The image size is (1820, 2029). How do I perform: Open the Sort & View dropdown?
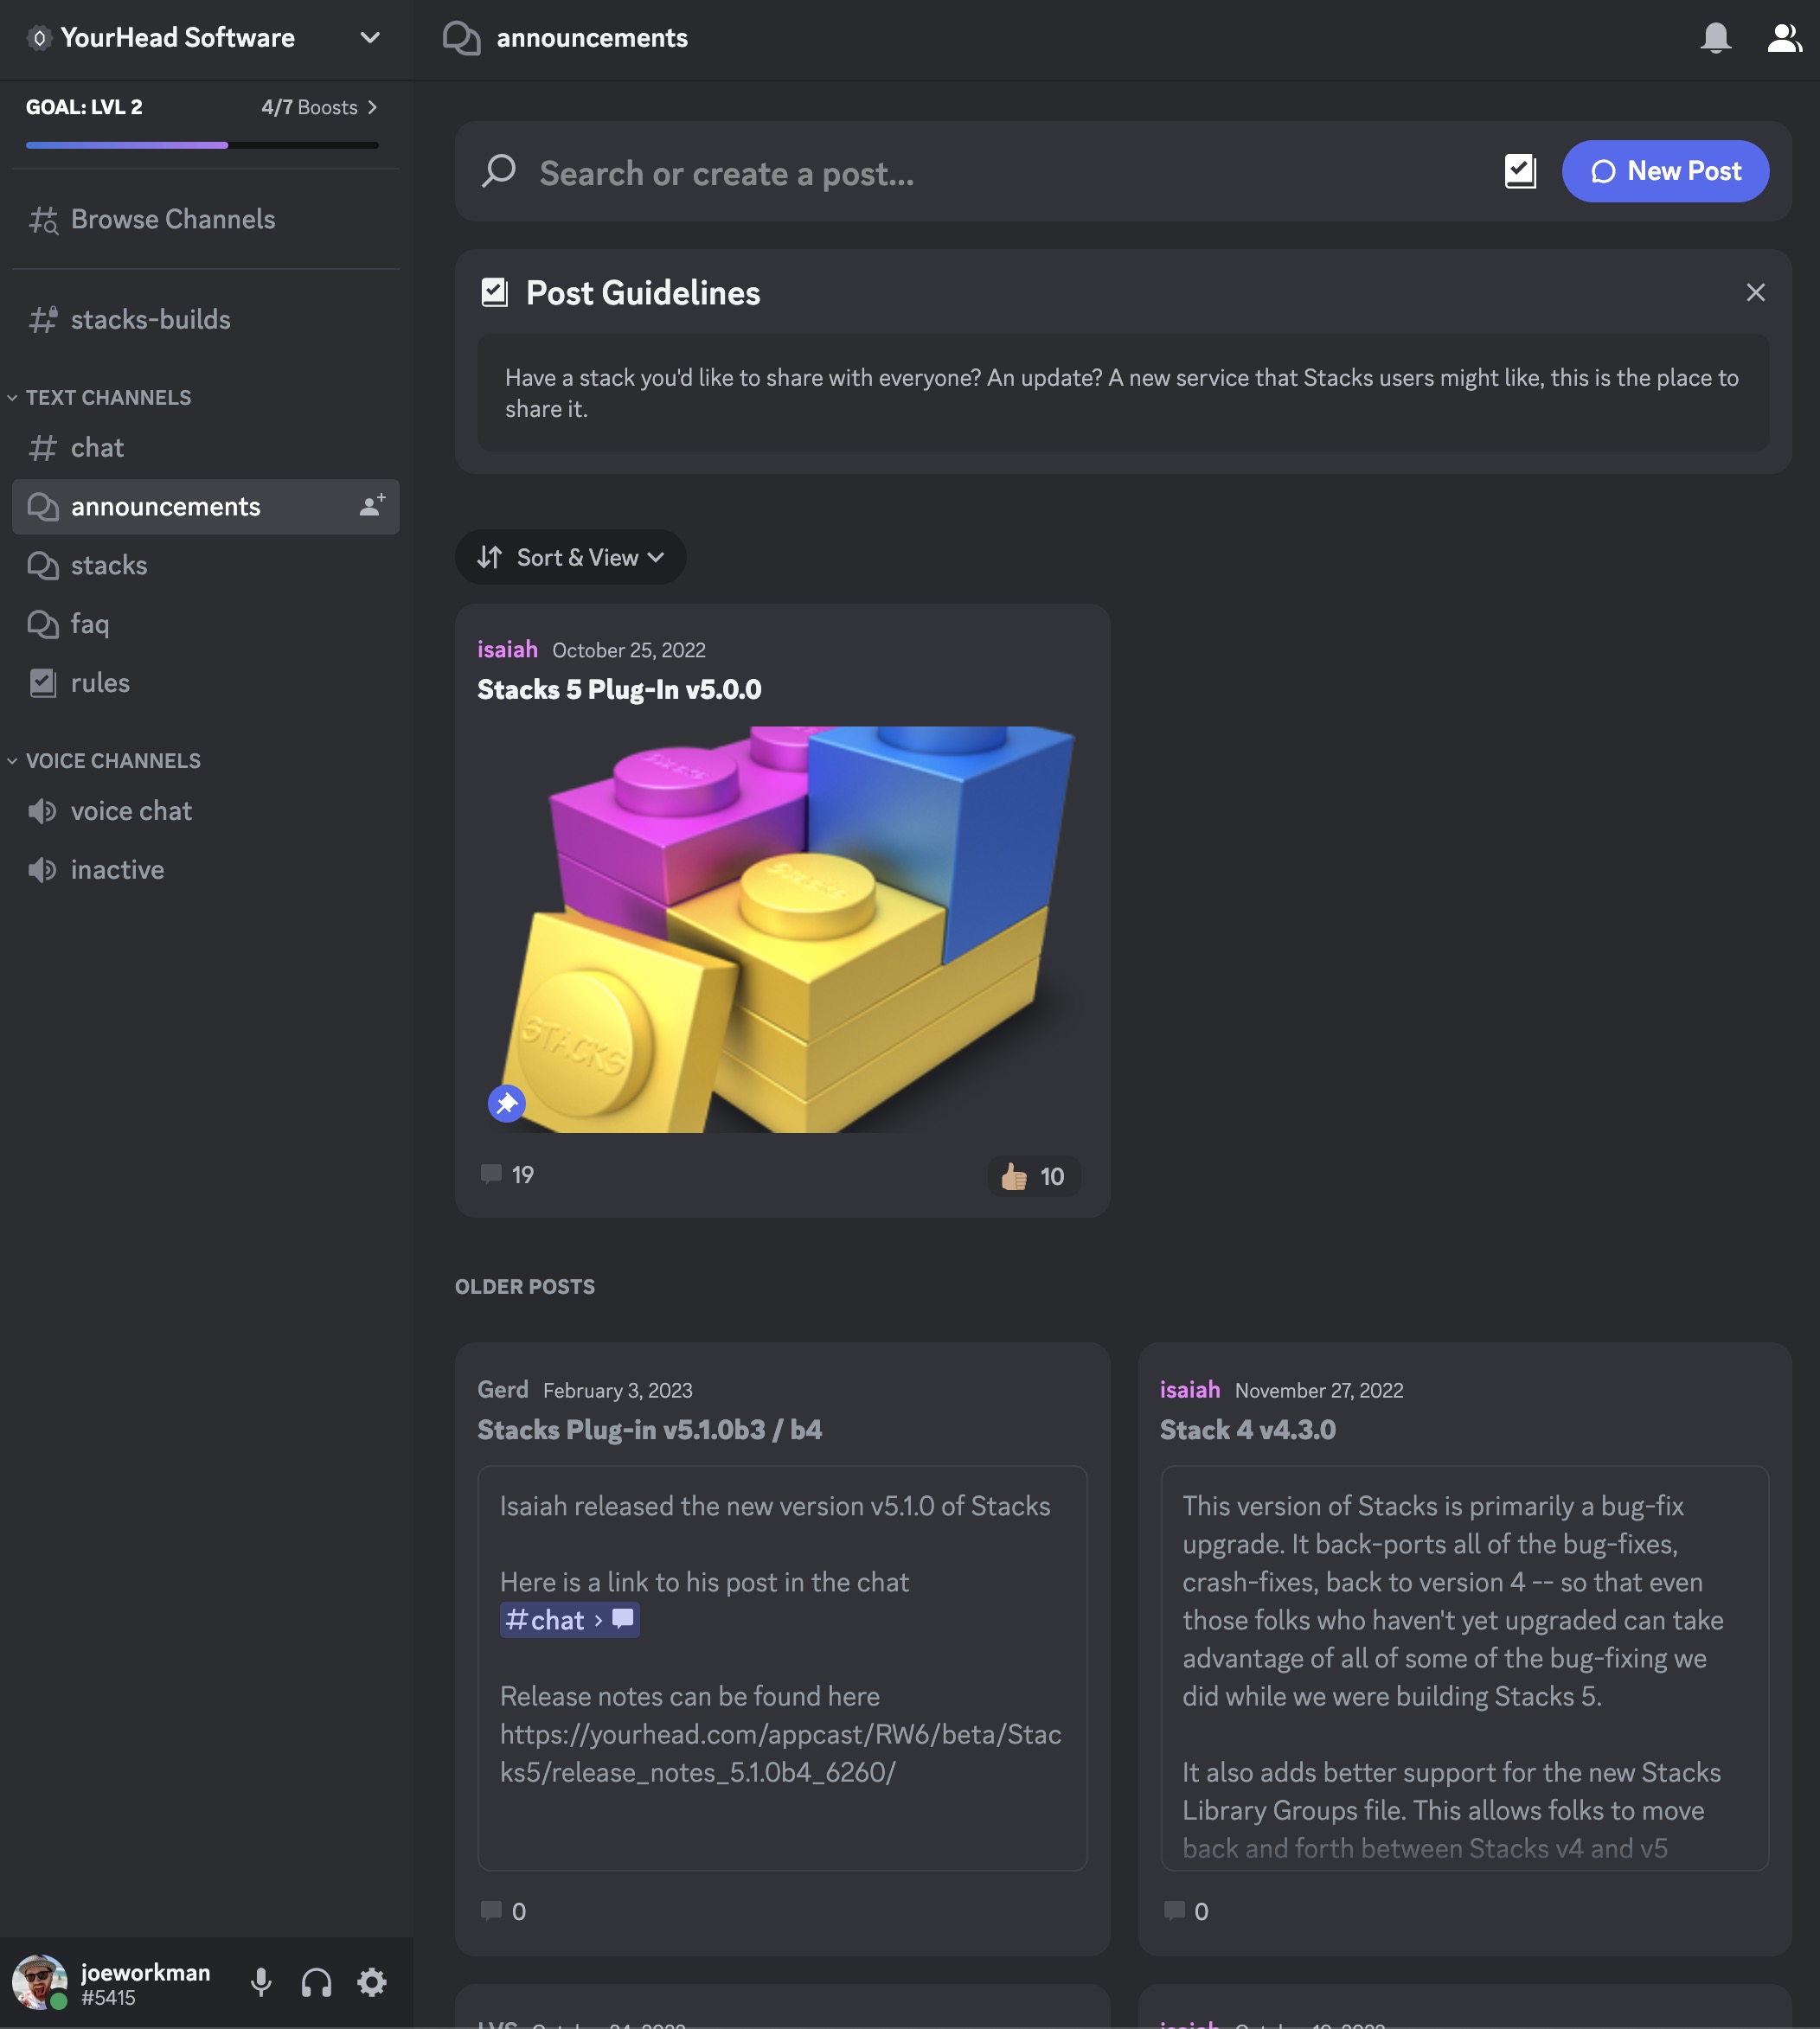(570, 557)
